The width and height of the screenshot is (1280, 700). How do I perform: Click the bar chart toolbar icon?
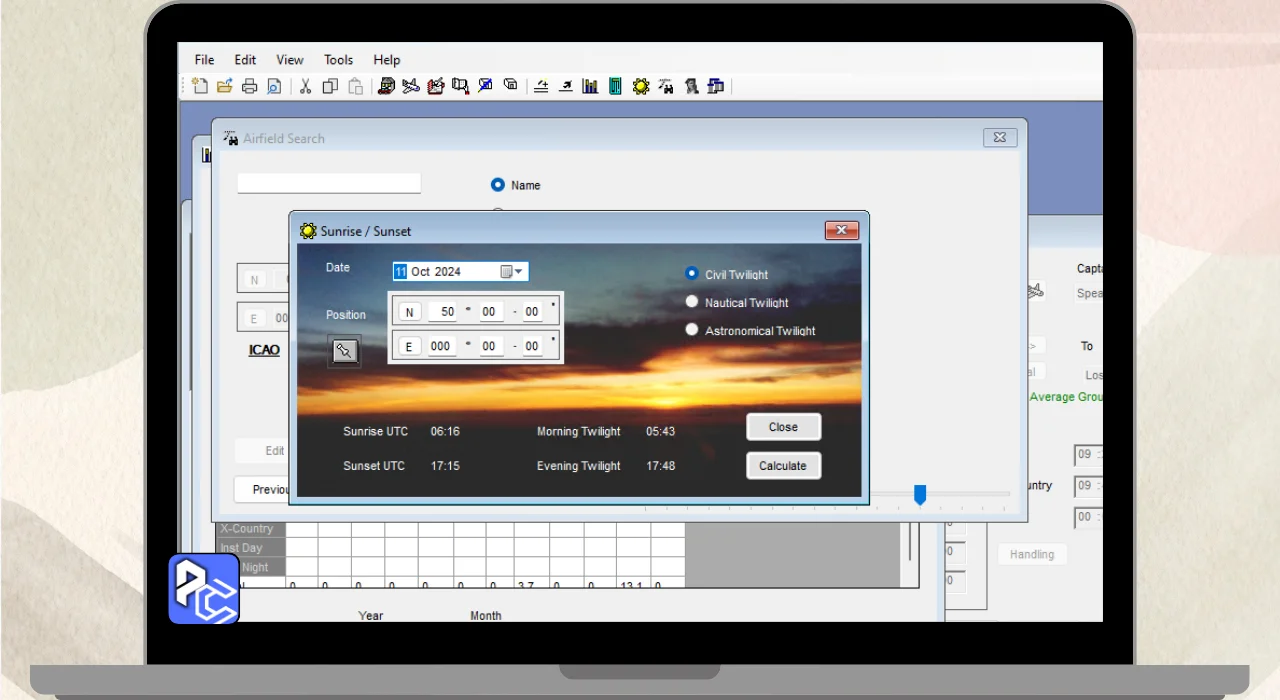(x=591, y=86)
